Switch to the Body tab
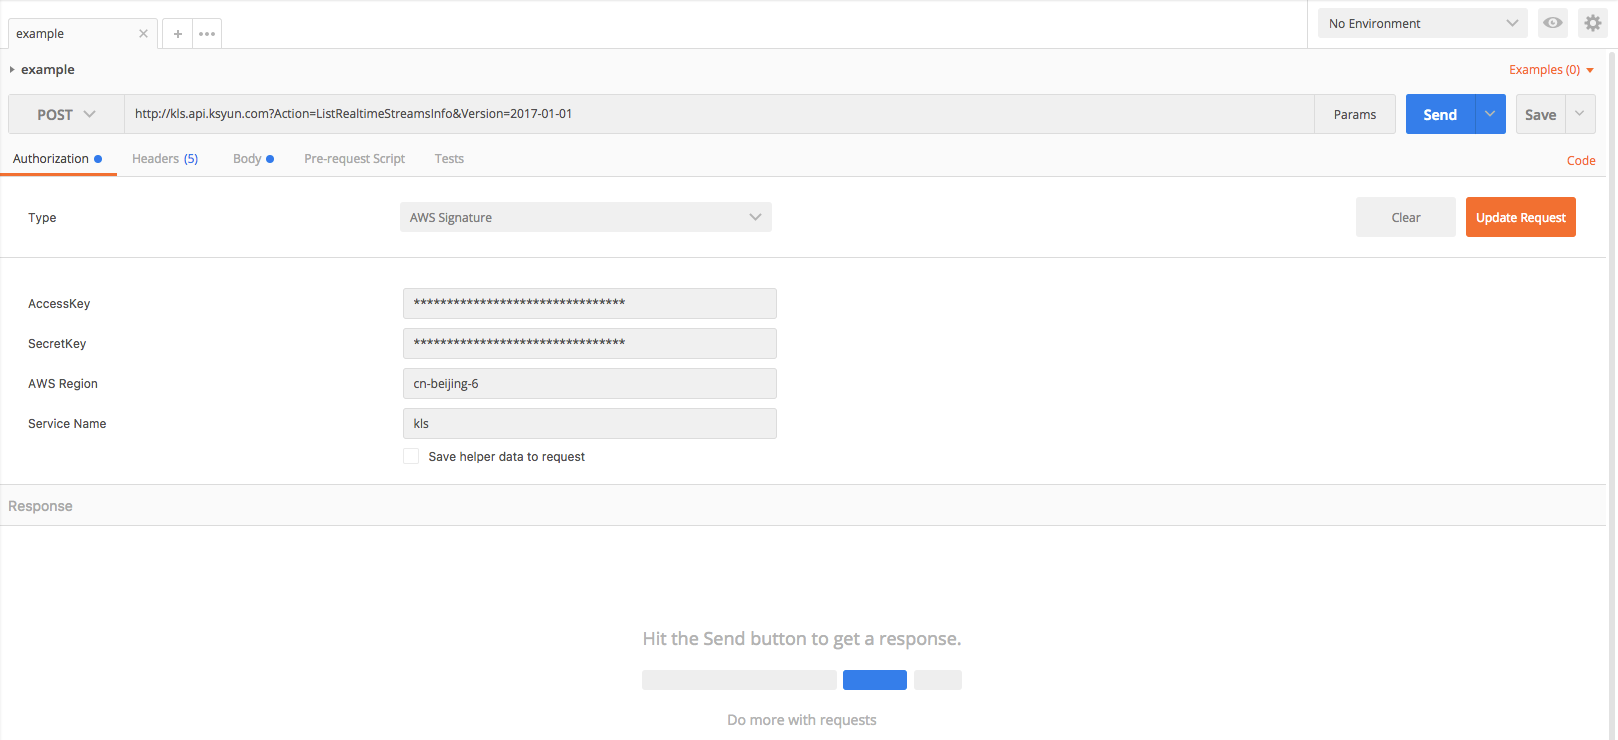The image size is (1618, 740). pos(253,159)
